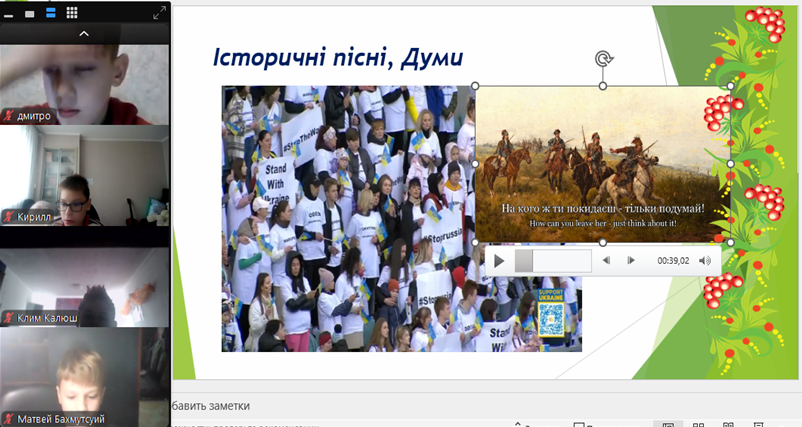Click the video progress seek bar
The image size is (802, 427).
(x=553, y=261)
